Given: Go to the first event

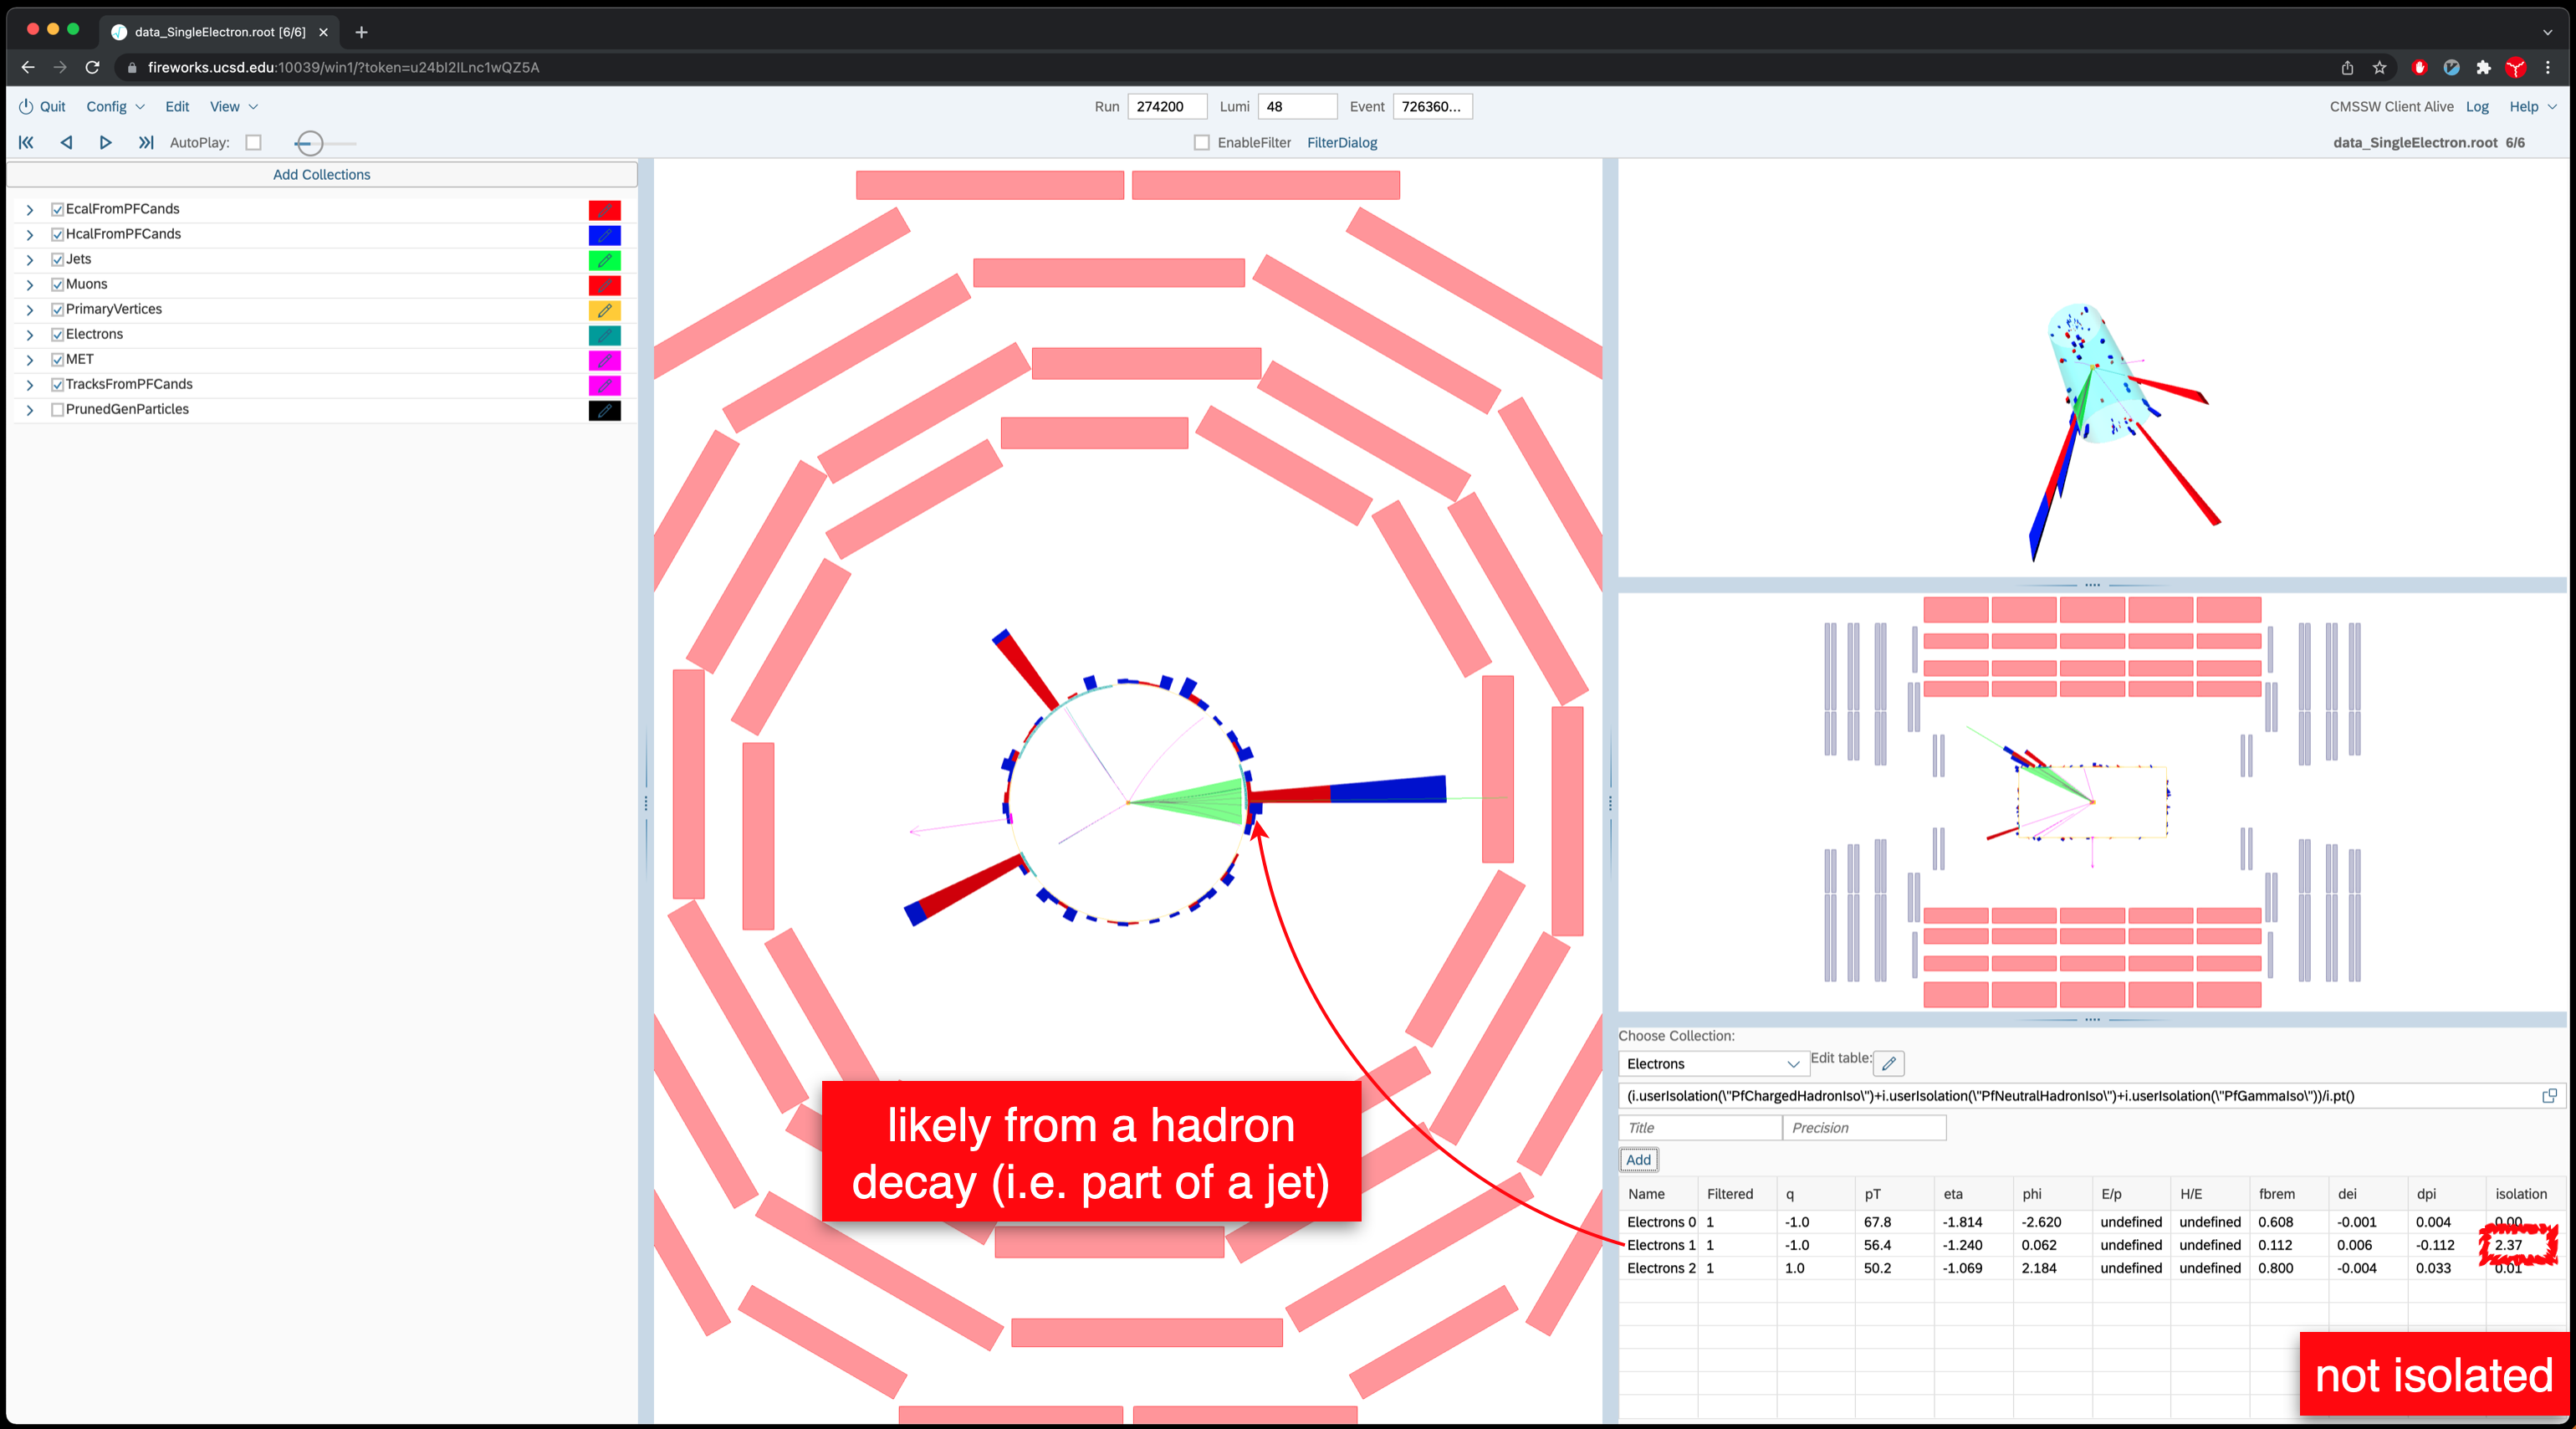Looking at the screenshot, I should pos(26,142).
